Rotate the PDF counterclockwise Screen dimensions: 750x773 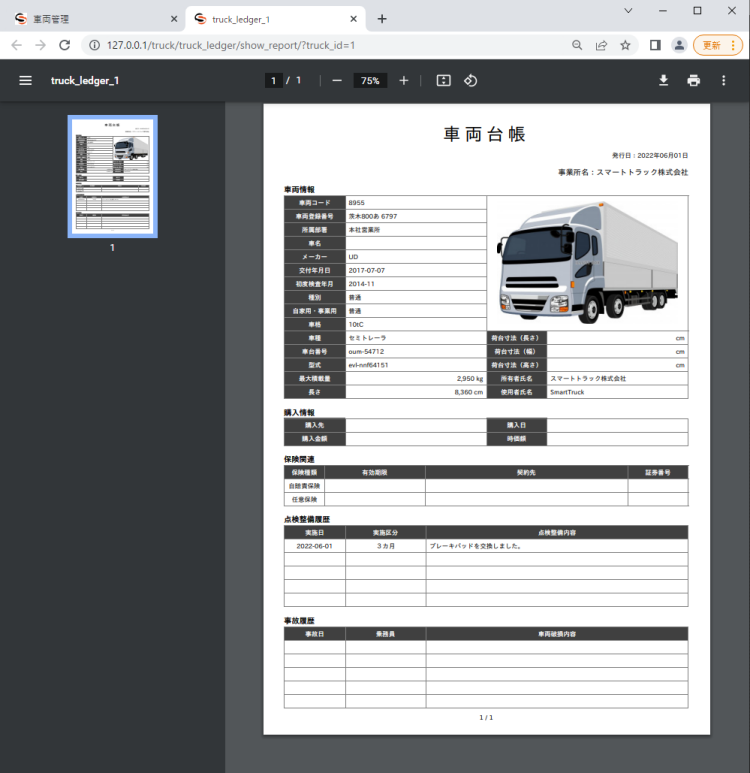[x=470, y=80]
